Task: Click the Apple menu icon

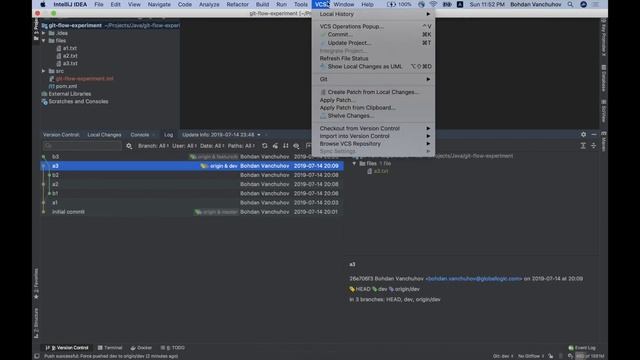Action: (x=43, y=4)
